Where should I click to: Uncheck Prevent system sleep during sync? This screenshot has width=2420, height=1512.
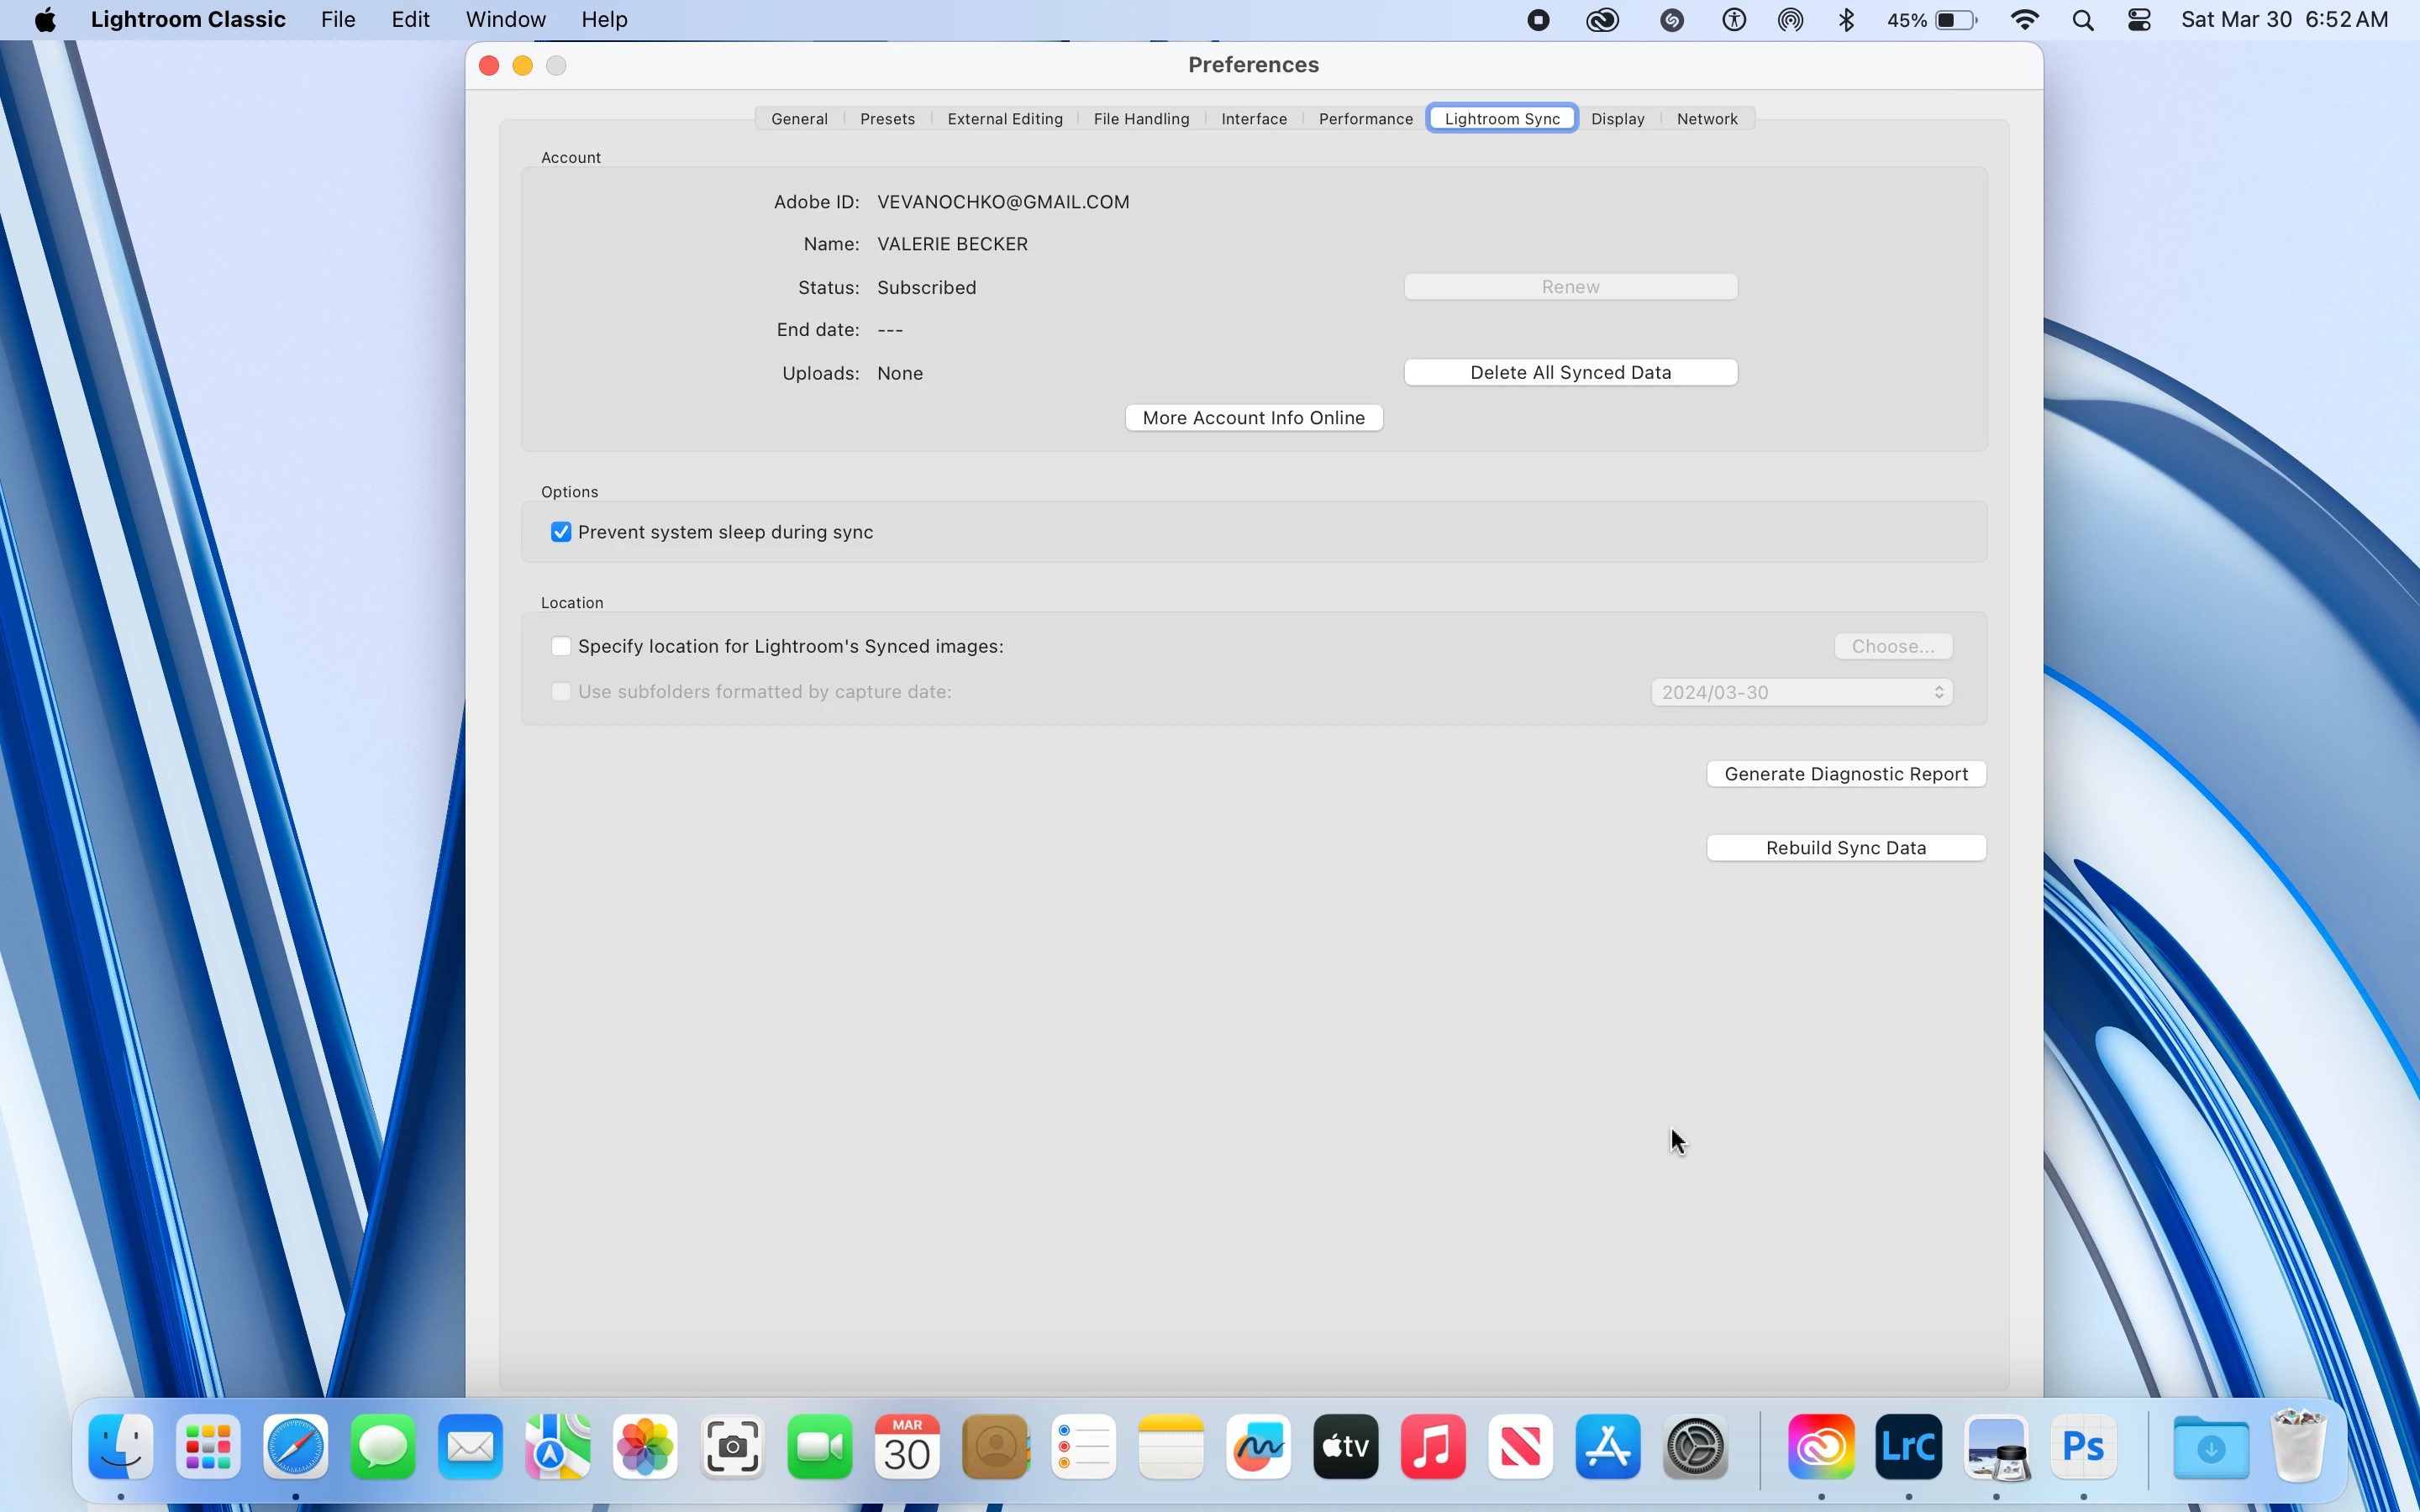pos(561,532)
